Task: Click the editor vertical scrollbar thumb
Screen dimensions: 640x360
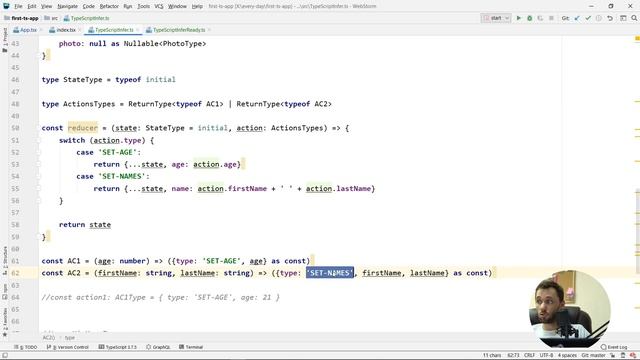Action: click(x=638, y=230)
